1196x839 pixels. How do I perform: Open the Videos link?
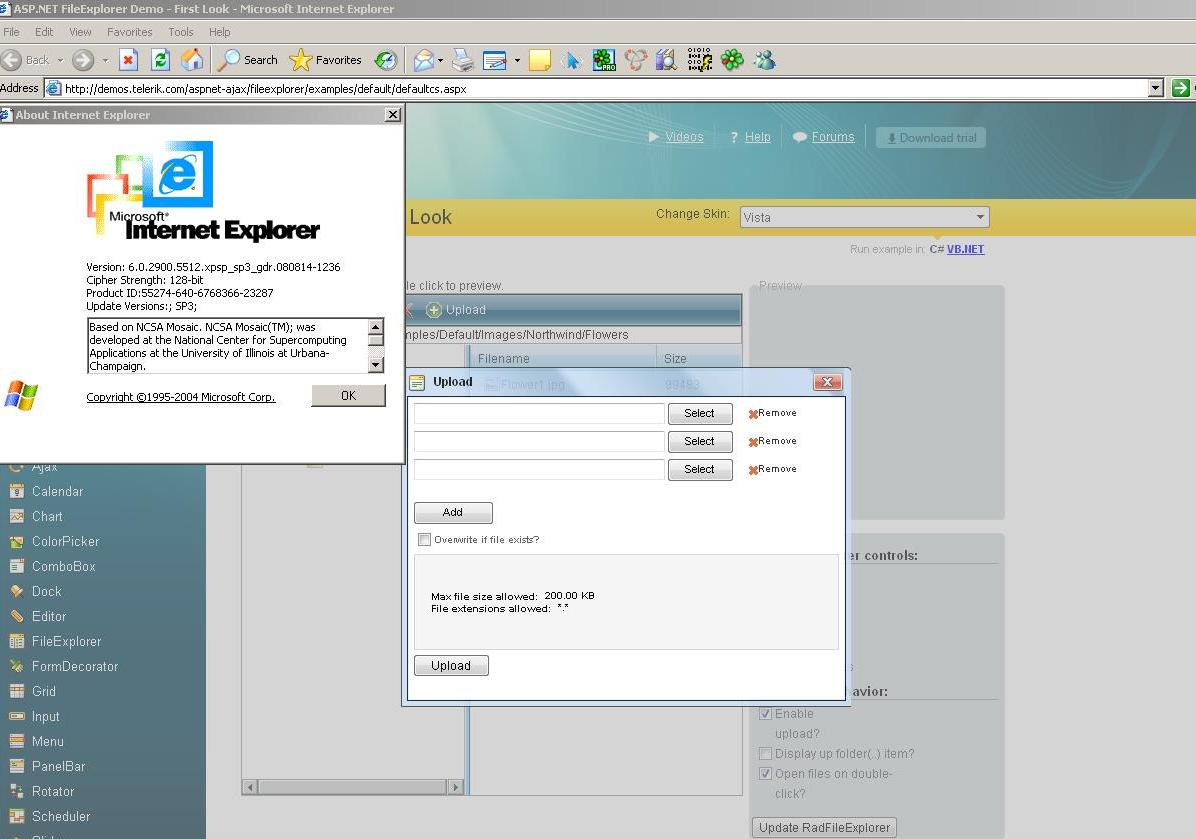684,137
